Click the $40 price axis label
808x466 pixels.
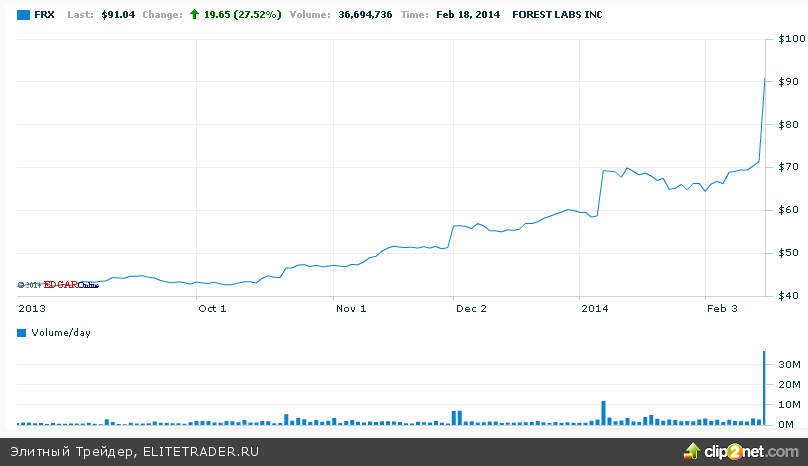tap(788, 296)
